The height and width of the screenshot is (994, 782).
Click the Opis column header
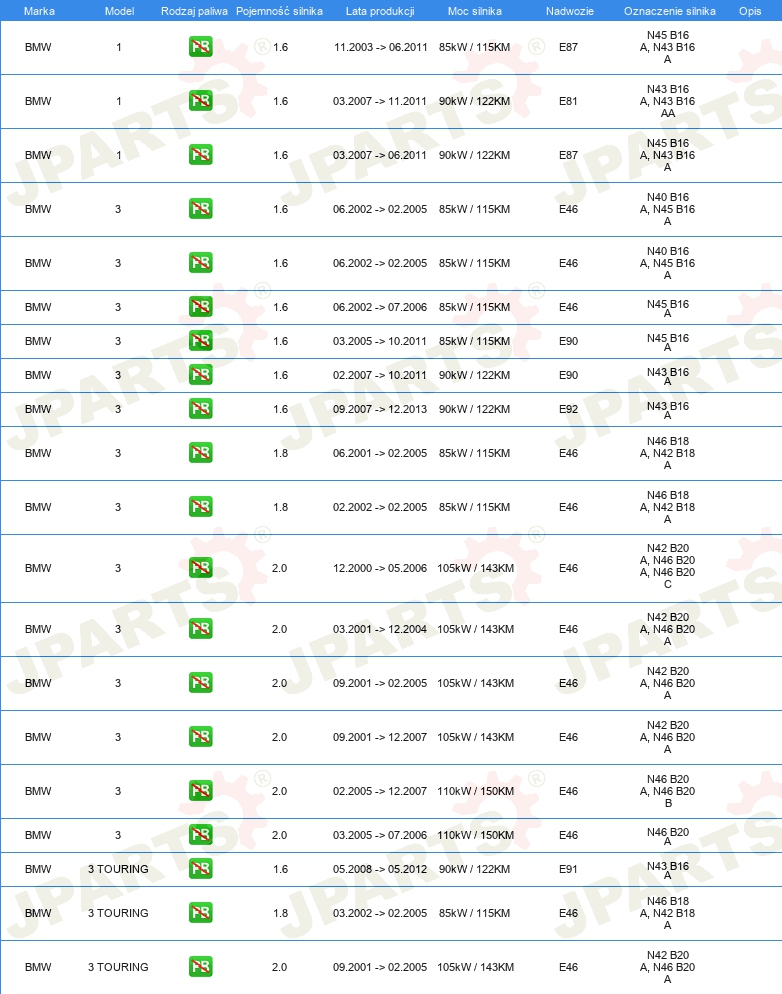pos(750,11)
